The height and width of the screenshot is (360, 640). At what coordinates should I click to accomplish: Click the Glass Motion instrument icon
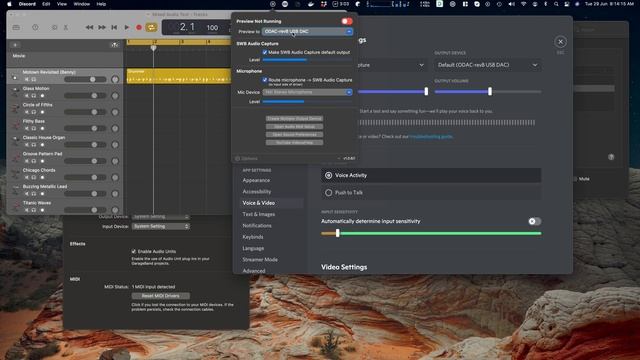16,92
